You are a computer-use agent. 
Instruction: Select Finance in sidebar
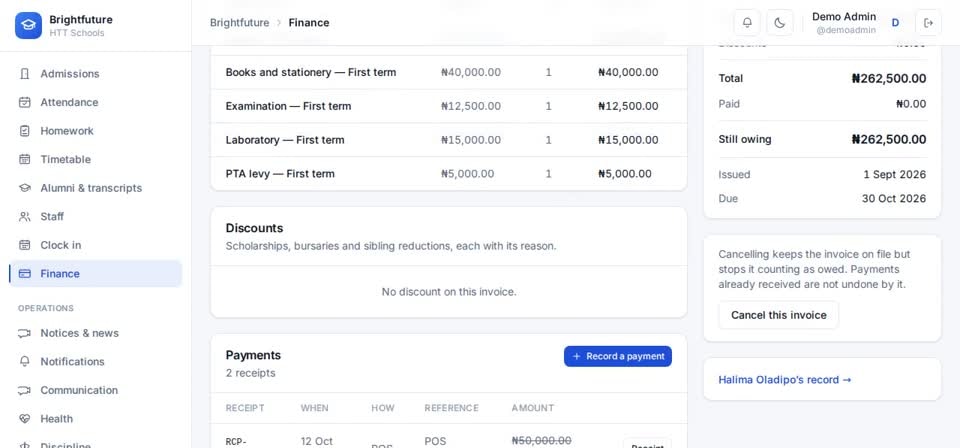[x=96, y=274]
